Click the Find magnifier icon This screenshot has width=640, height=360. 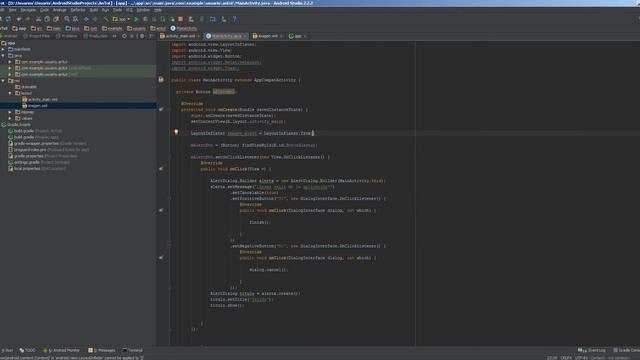tap(67, 19)
